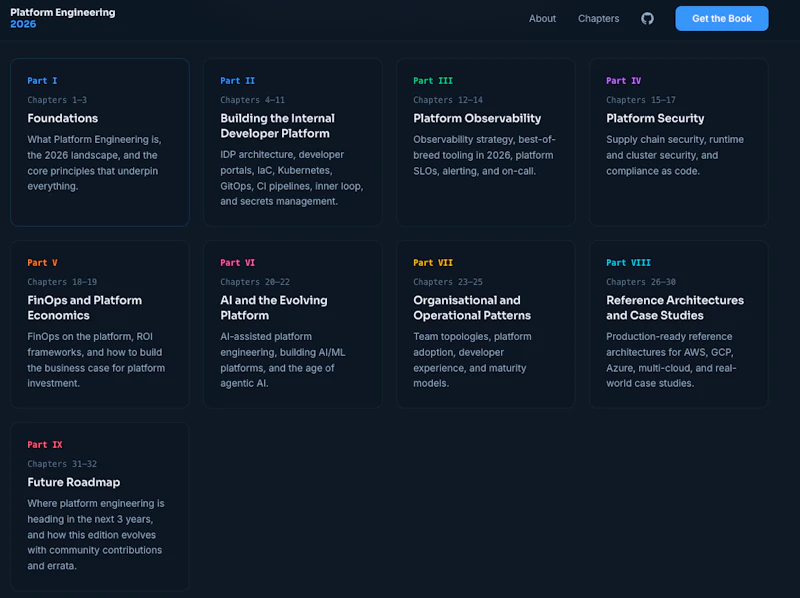Image resolution: width=800 pixels, height=598 pixels.
Task: Click description starting 'AI-assisted platform engineering'
Action: click(283, 360)
